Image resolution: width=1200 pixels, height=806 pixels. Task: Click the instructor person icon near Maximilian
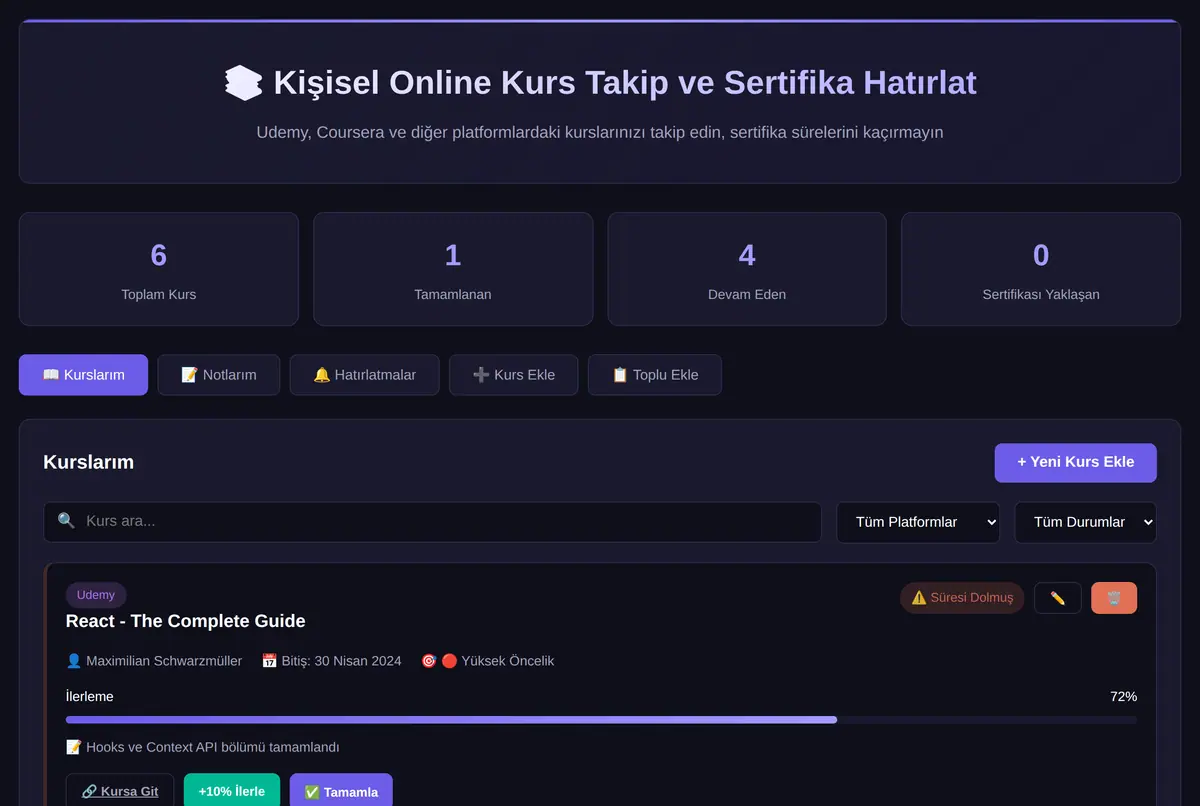(x=74, y=661)
